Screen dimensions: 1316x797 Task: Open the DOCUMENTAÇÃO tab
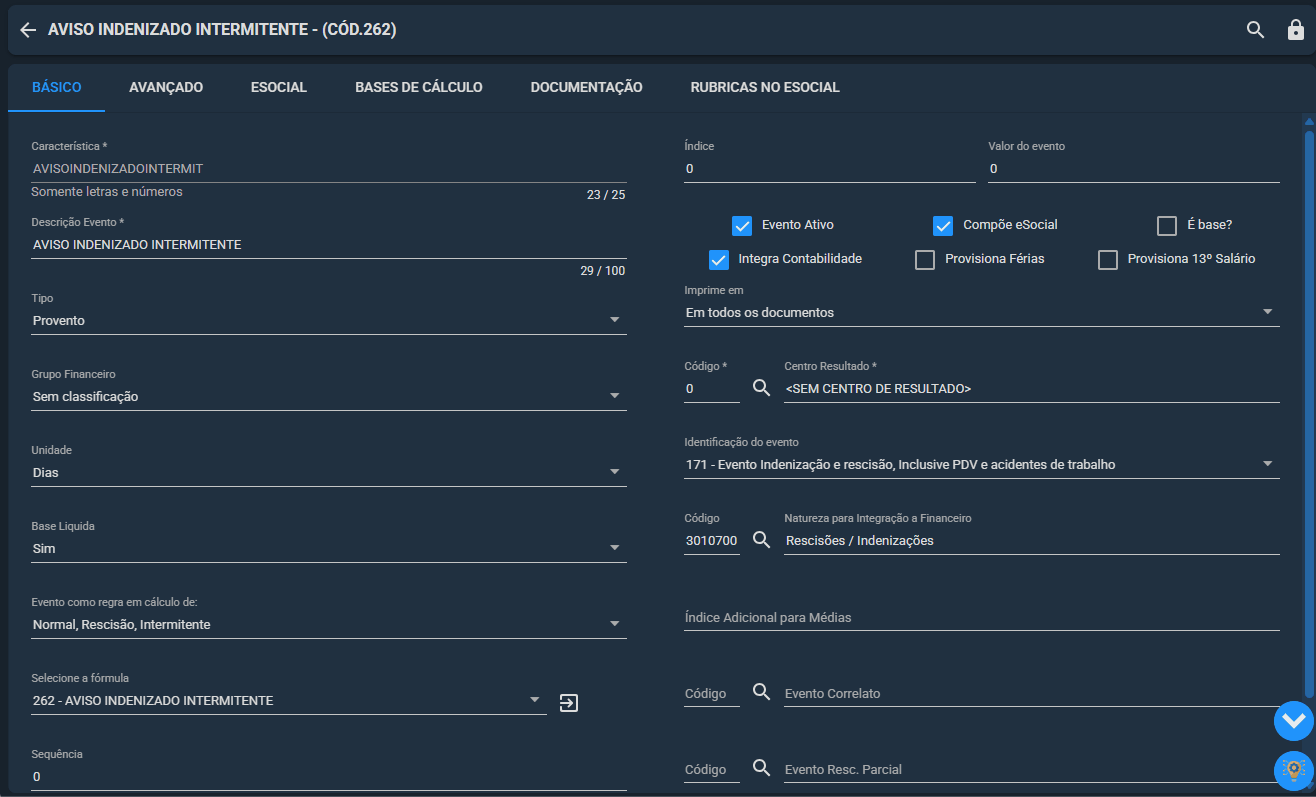click(587, 87)
